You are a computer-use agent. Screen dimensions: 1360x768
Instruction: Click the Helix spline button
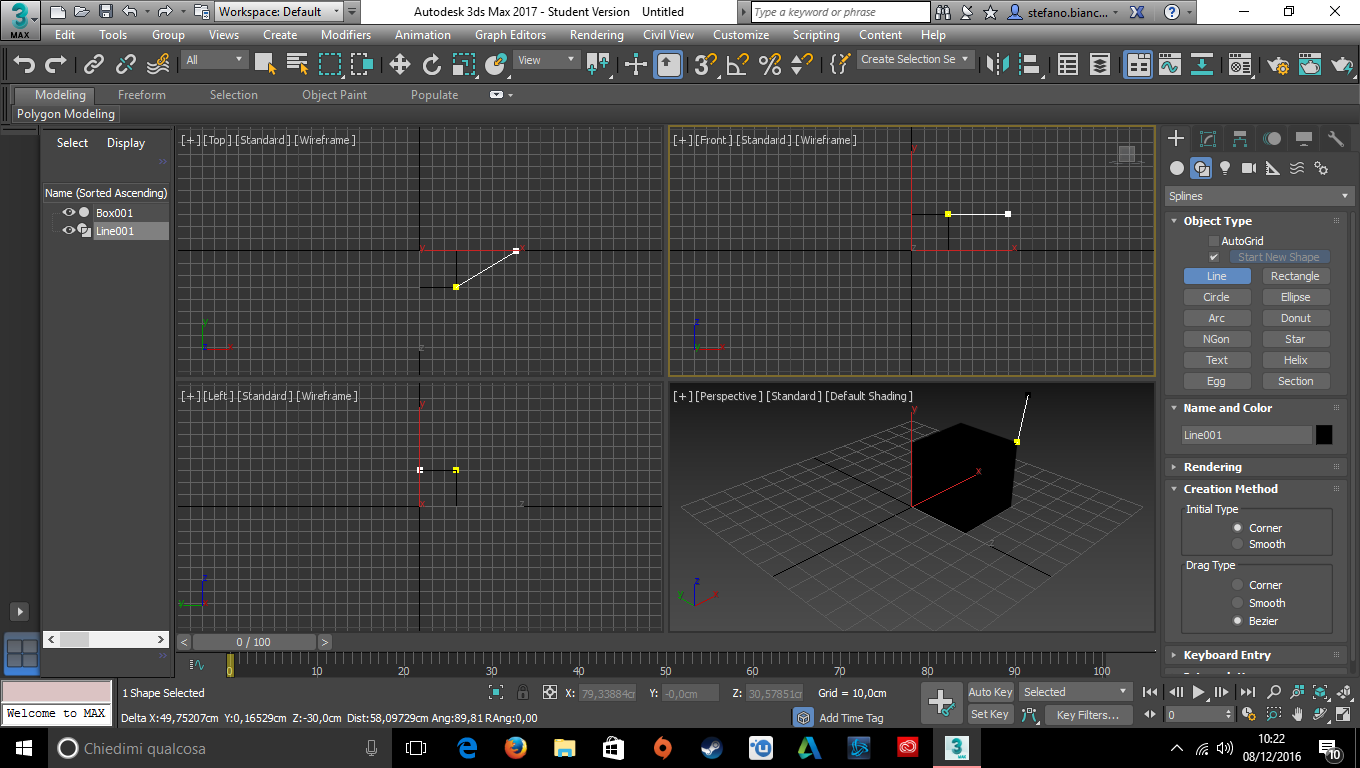coord(1295,360)
